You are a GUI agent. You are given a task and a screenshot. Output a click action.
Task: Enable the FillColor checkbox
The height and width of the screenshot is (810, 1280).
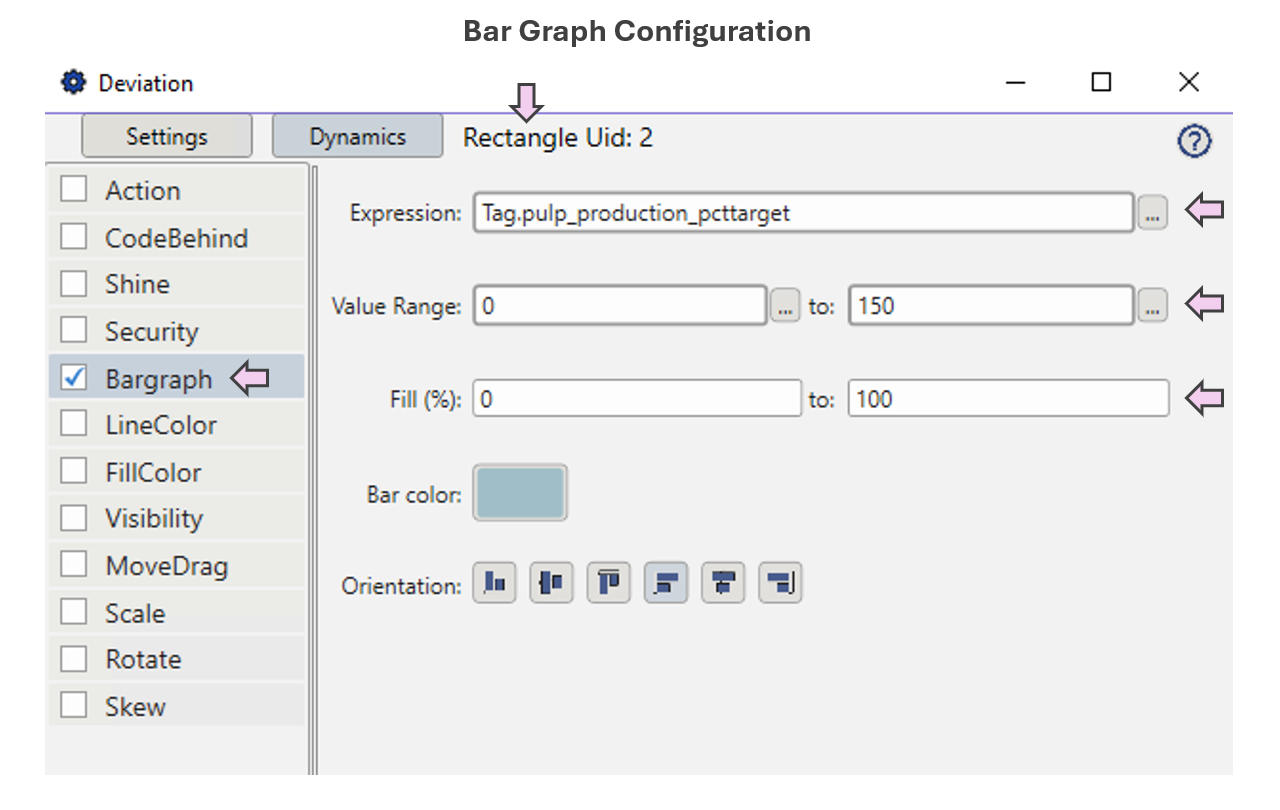point(74,471)
